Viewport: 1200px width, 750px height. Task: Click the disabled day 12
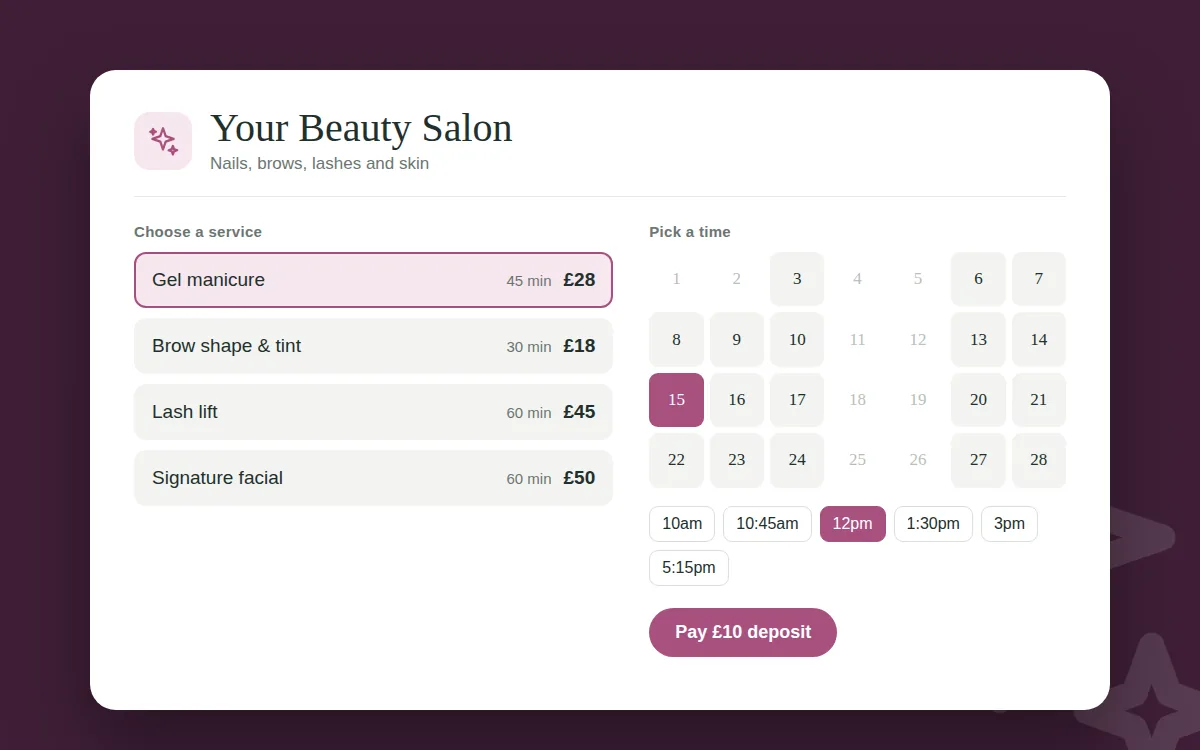click(918, 340)
